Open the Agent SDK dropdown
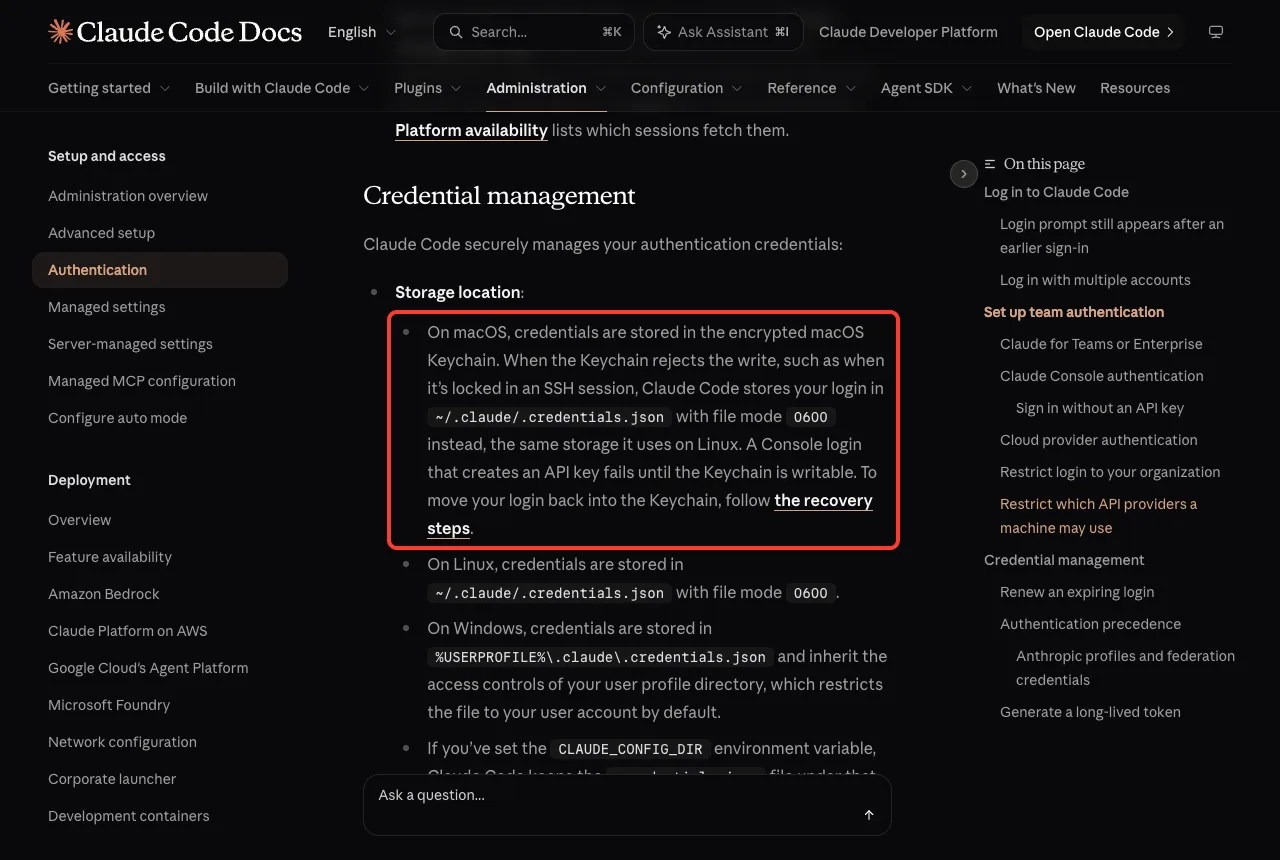Viewport: 1280px width, 860px height. pos(927,88)
